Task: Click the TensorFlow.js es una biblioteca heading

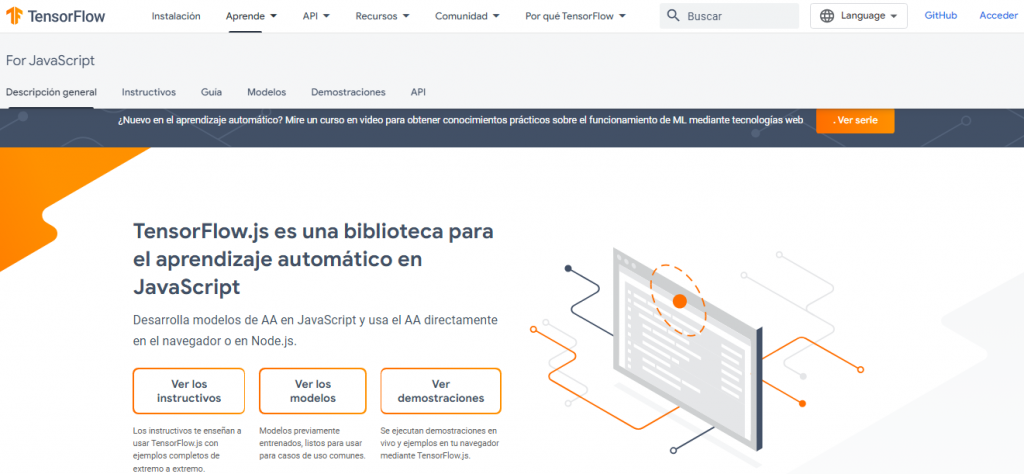Action: point(313,259)
